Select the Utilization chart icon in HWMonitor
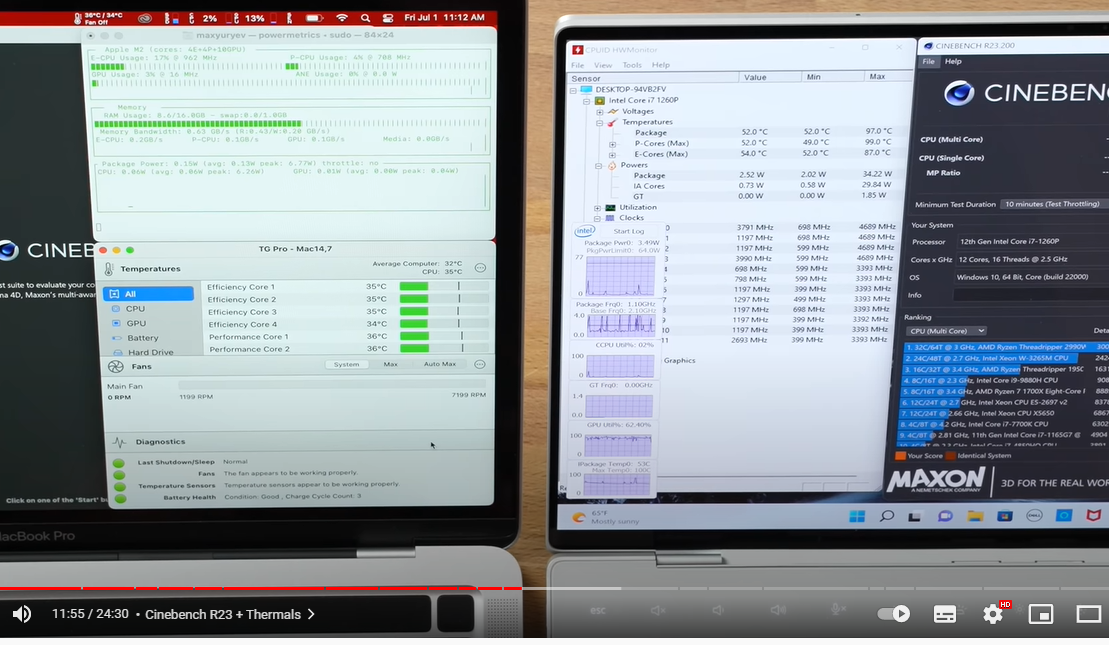The width and height of the screenshot is (1109, 645). point(610,208)
